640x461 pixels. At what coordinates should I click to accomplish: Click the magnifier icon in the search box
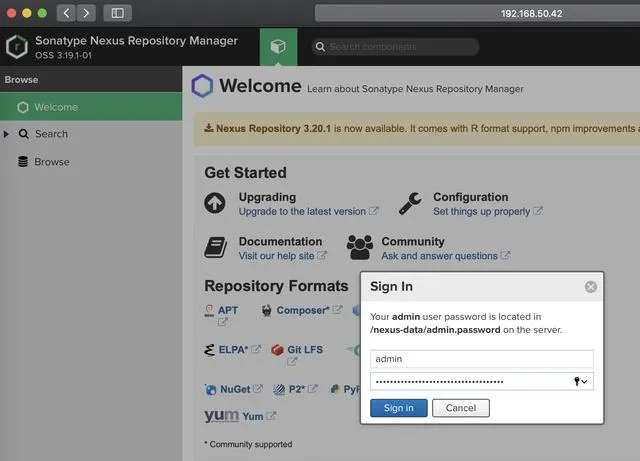pyautogui.click(x=320, y=47)
